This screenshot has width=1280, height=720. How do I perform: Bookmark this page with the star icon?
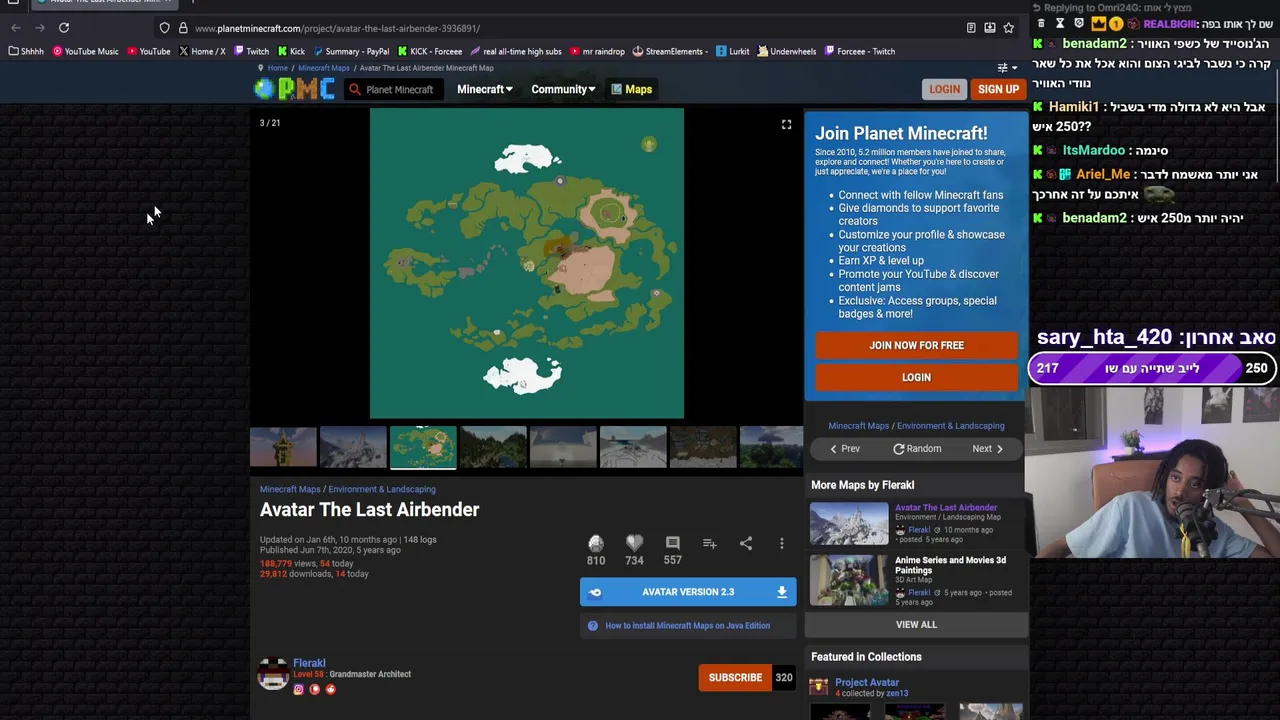[1008, 28]
